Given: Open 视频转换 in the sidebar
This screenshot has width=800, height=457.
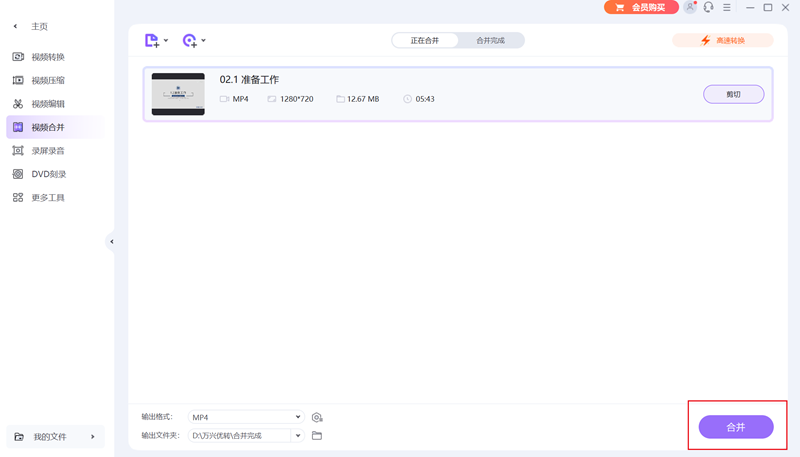Looking at the screenshot, I should coord(48,57).
